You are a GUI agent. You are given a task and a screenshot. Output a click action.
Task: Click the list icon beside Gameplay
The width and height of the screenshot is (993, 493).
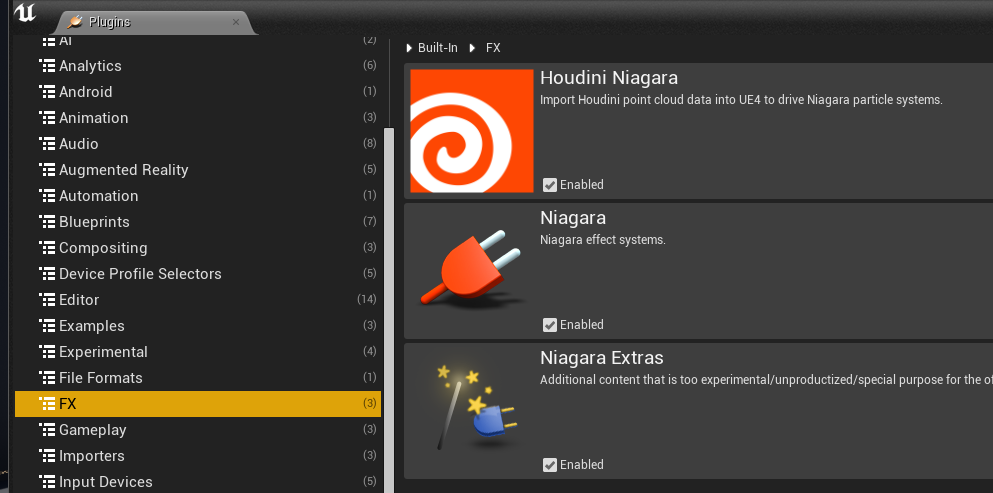(47, 430)
